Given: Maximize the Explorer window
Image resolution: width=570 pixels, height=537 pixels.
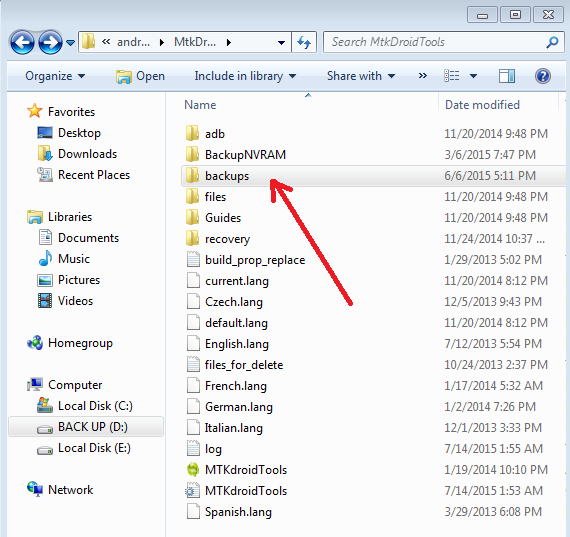Looking at the screenshot, I should 515,15.
